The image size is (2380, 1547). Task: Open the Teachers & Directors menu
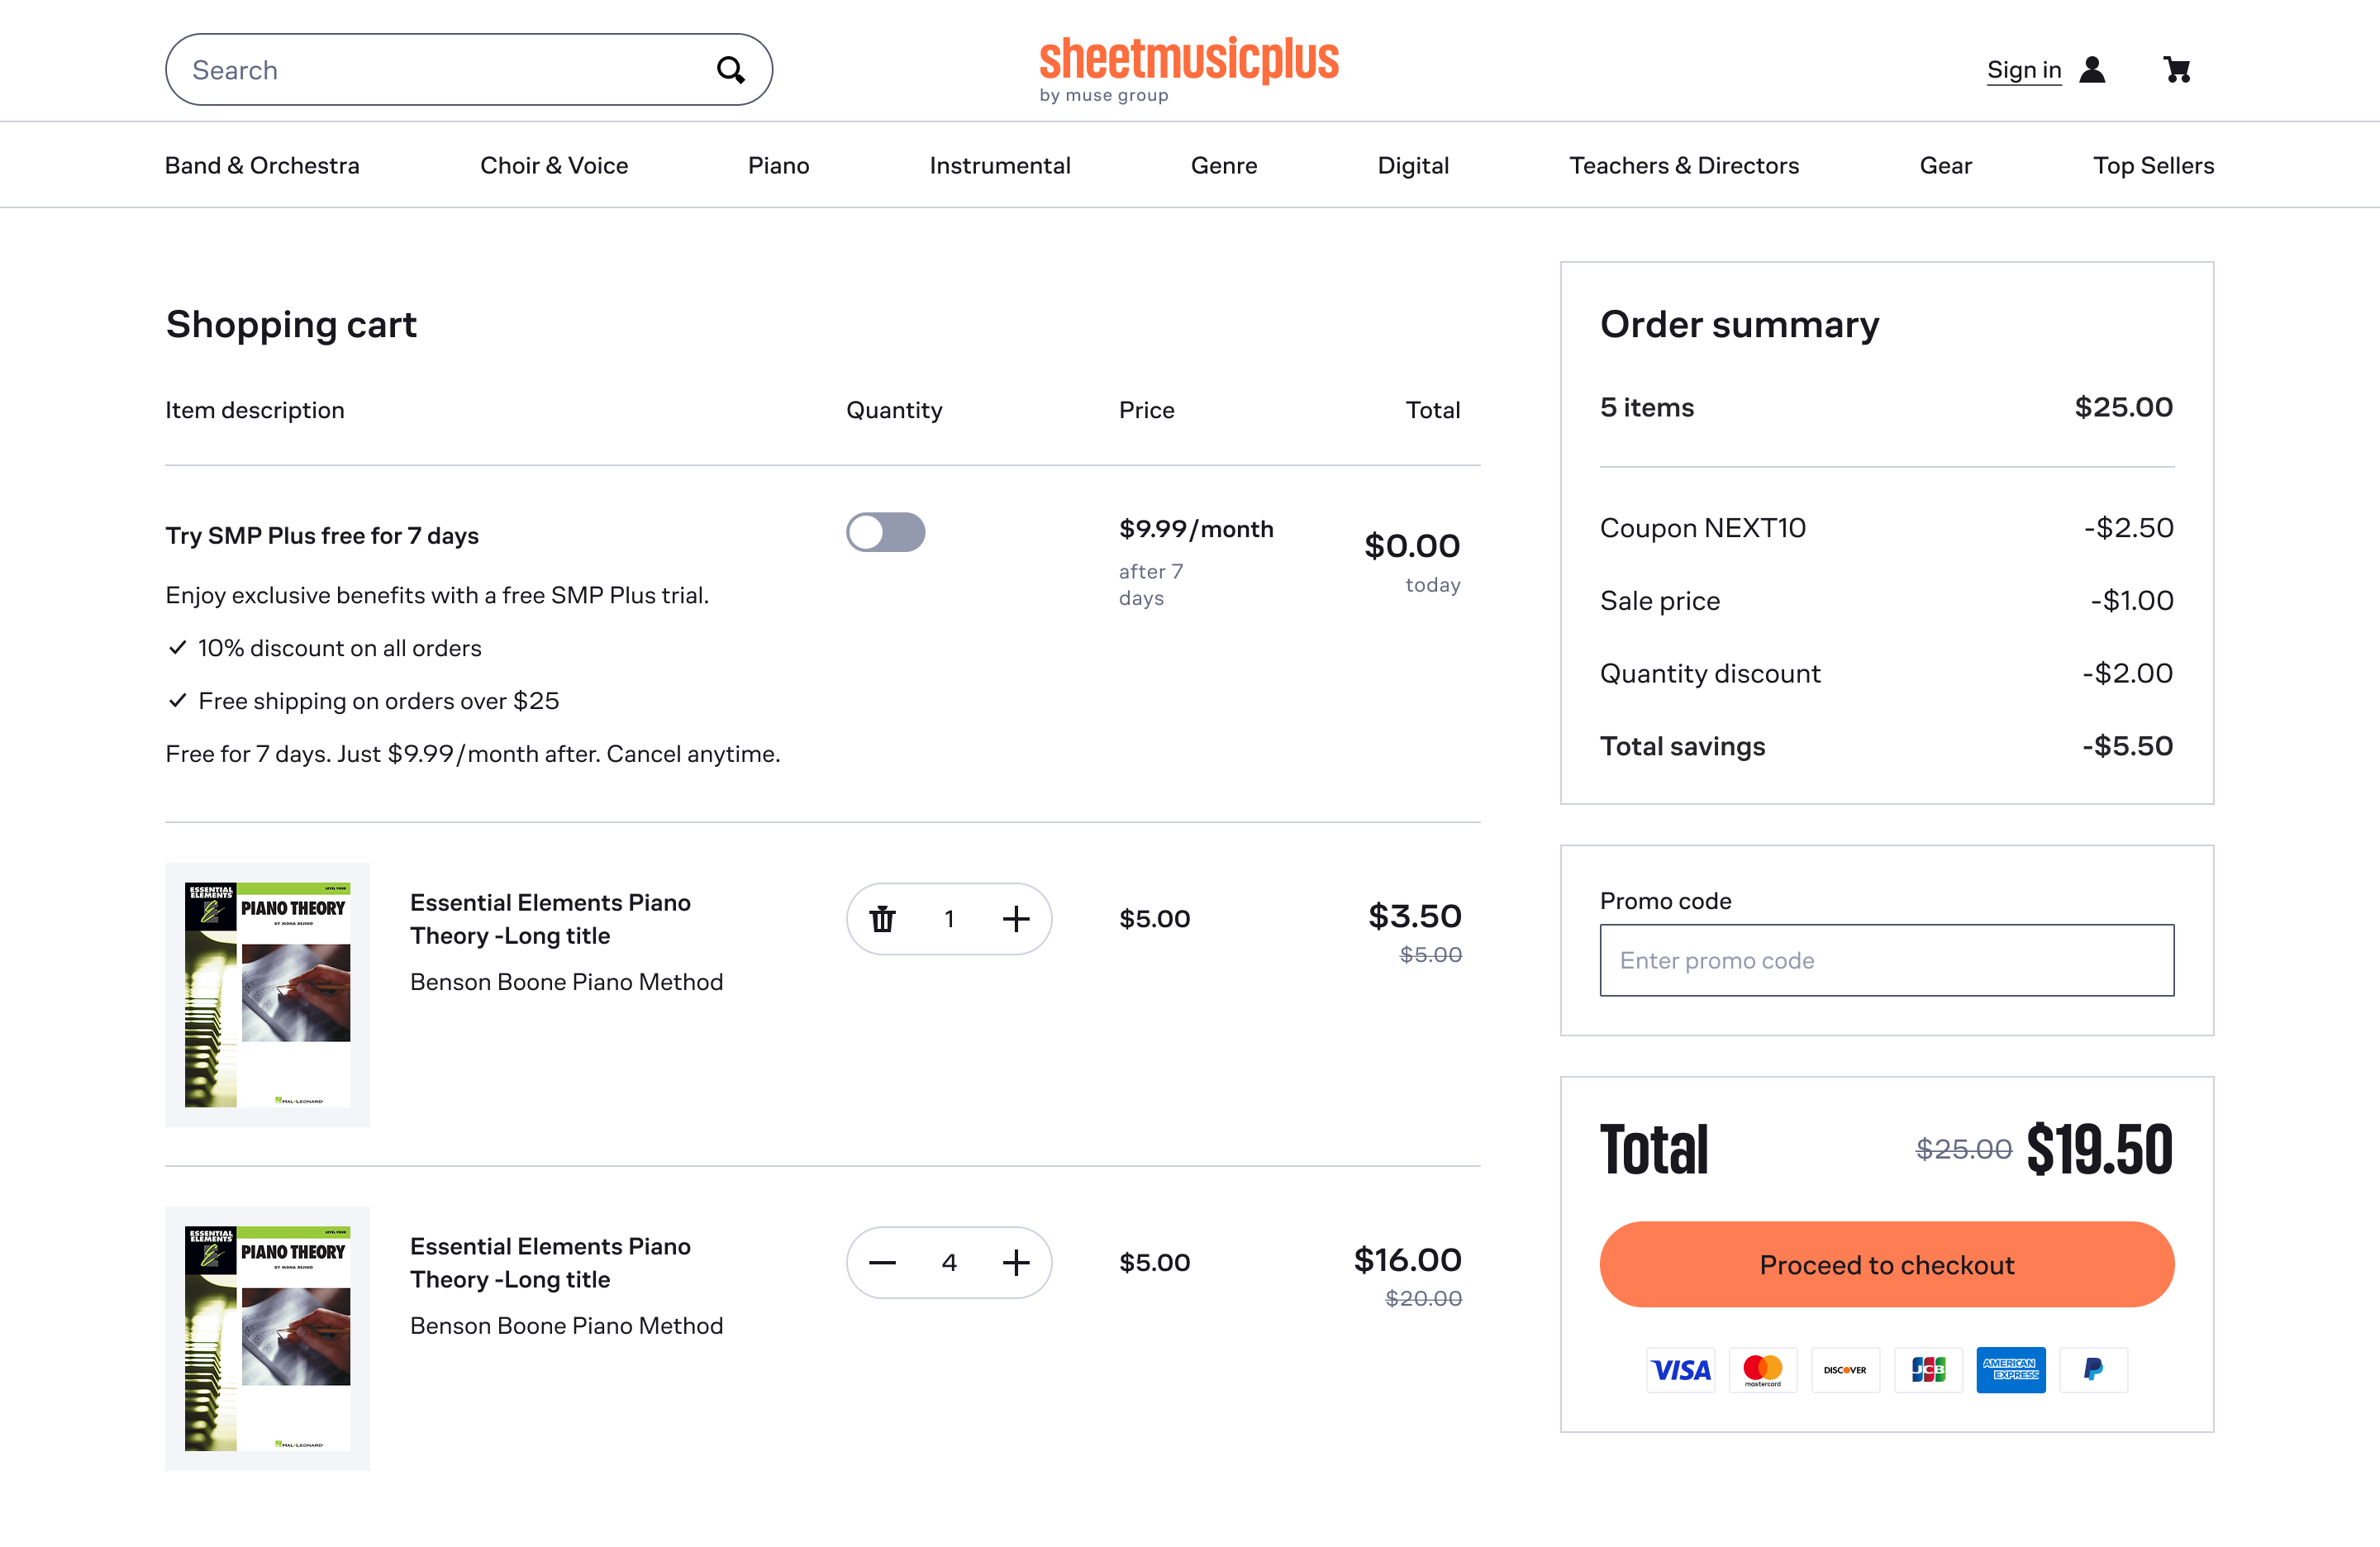pyautogui.click(x=1684, y=165)
